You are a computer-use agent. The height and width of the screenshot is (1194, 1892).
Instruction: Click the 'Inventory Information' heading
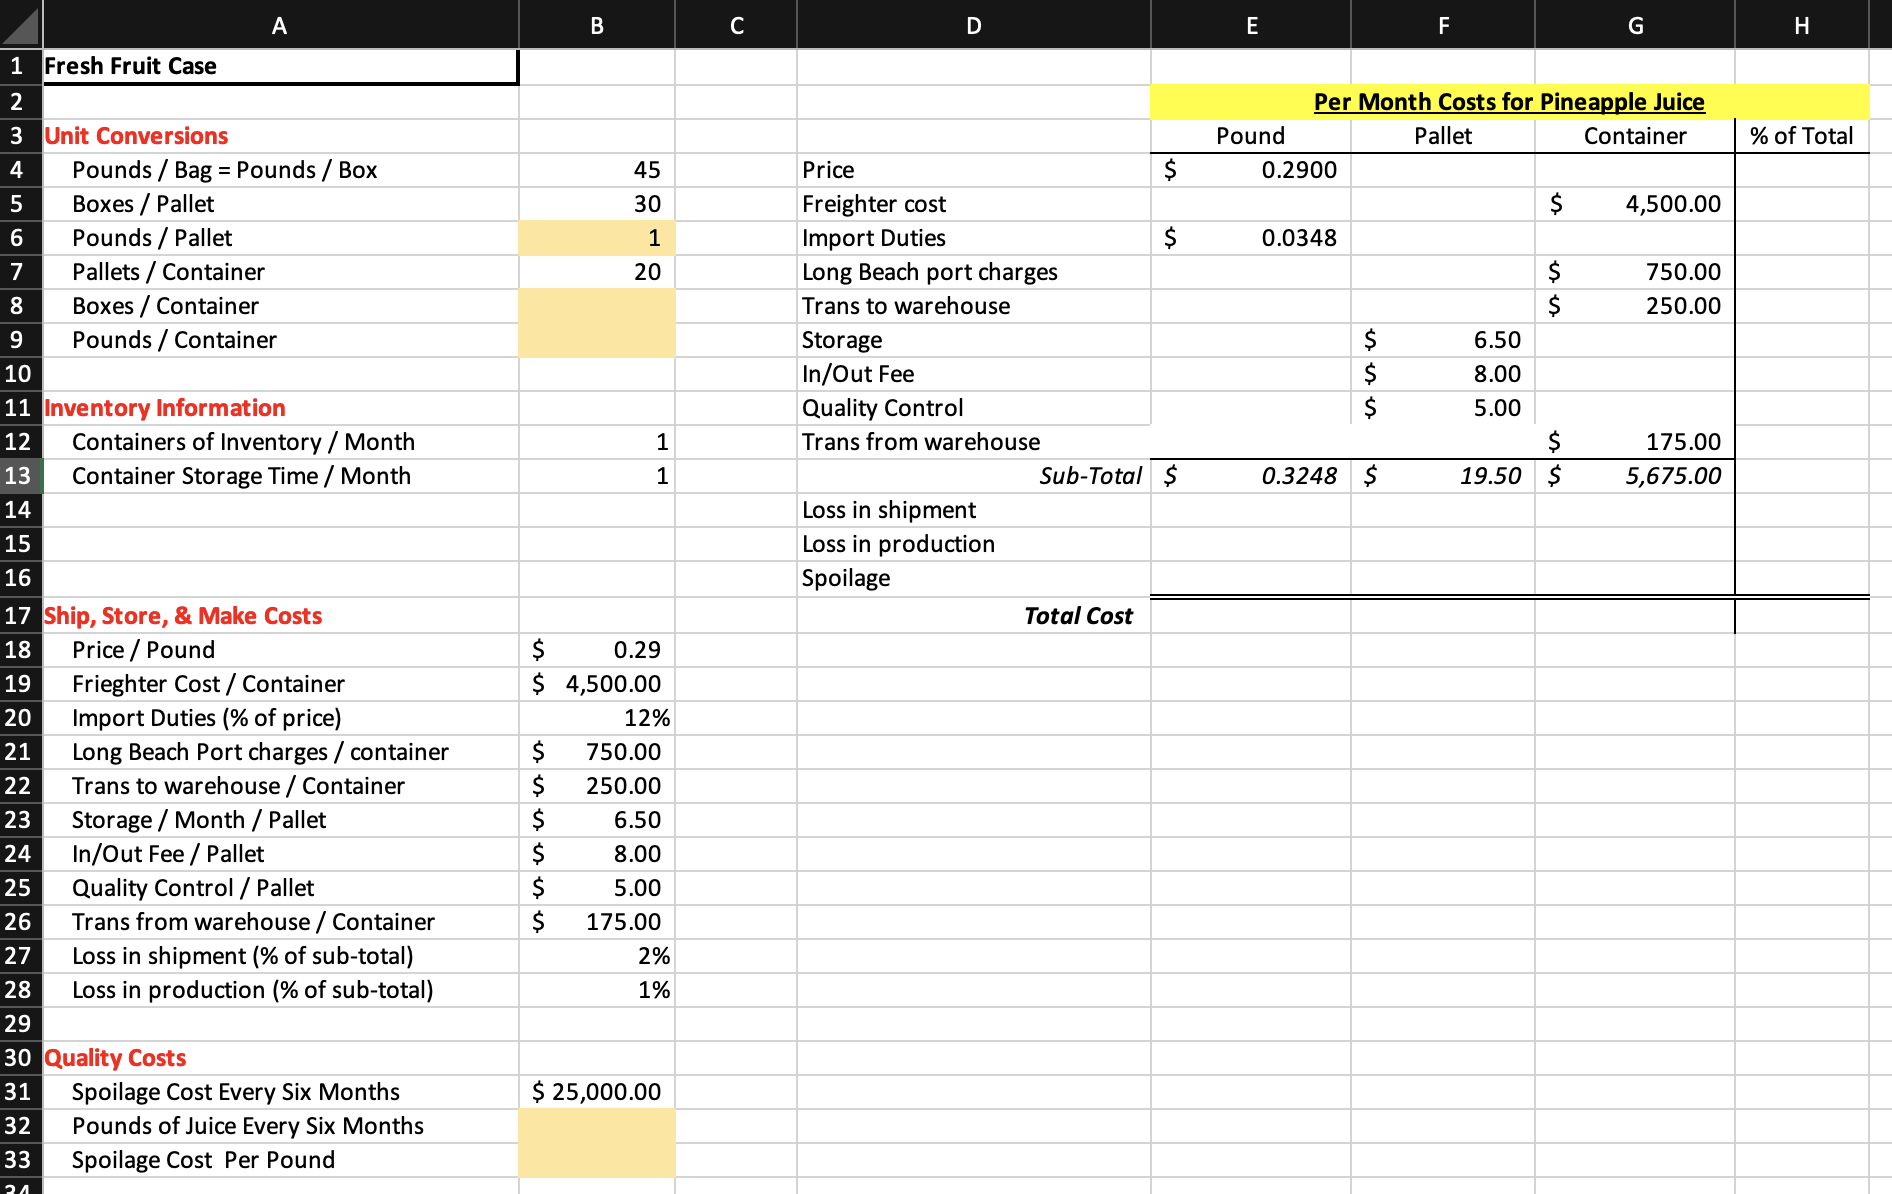(x=165, y=408)
